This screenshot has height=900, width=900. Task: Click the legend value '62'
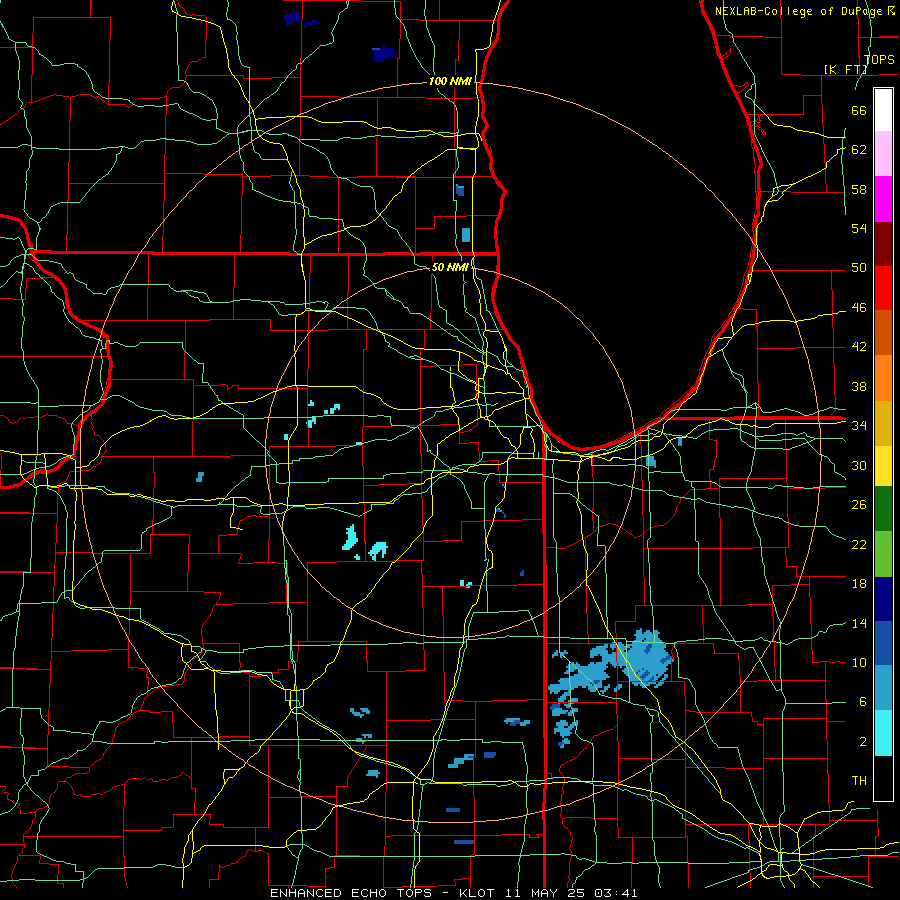(x=859, y=150)
